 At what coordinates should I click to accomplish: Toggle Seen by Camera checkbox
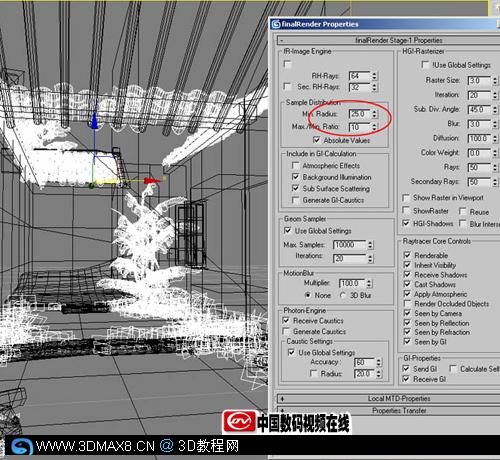407,313
